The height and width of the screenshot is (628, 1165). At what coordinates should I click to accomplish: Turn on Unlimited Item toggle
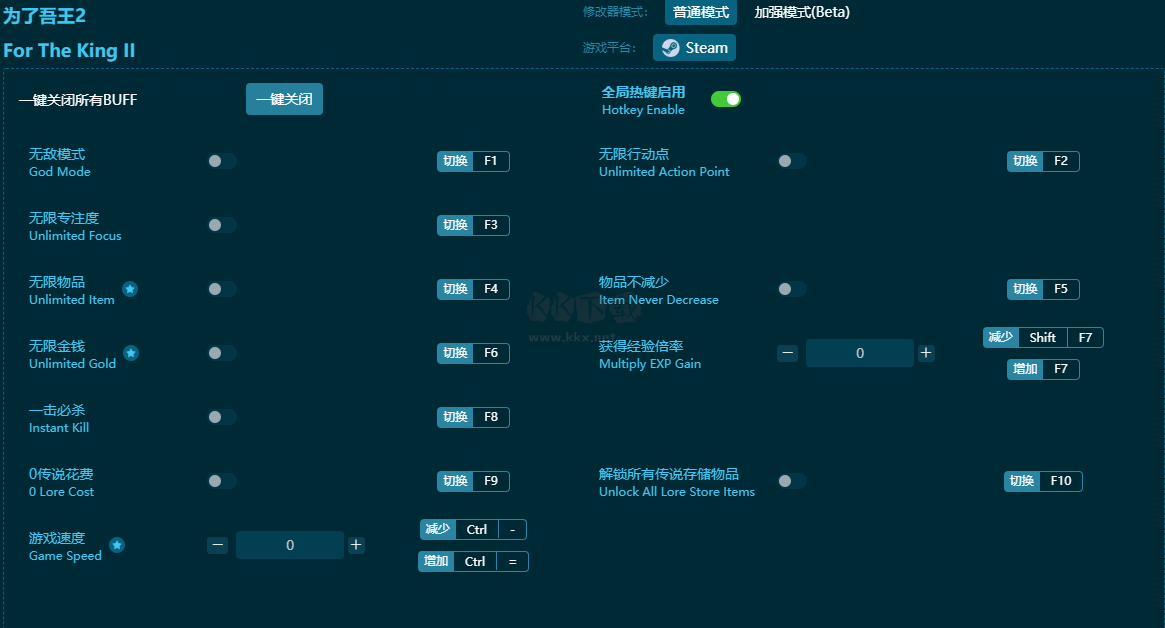point(221,289)
